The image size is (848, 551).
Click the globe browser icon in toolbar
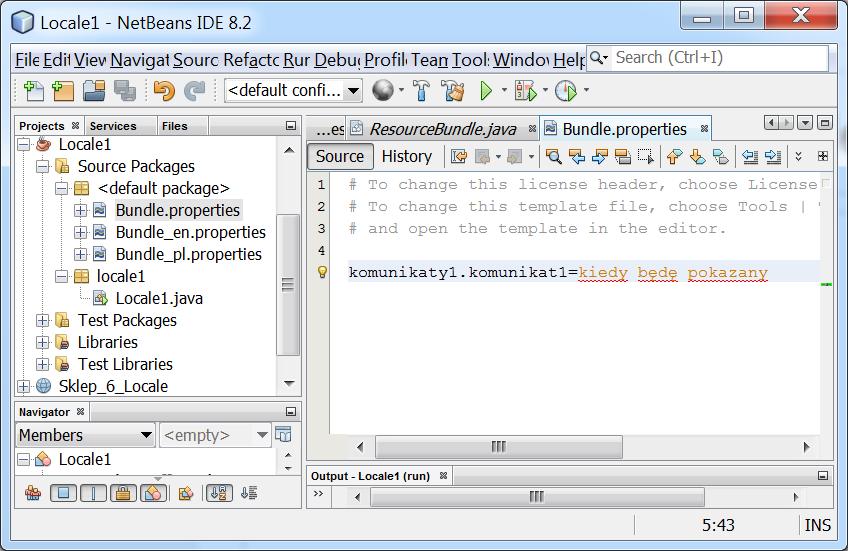[383, 90]
